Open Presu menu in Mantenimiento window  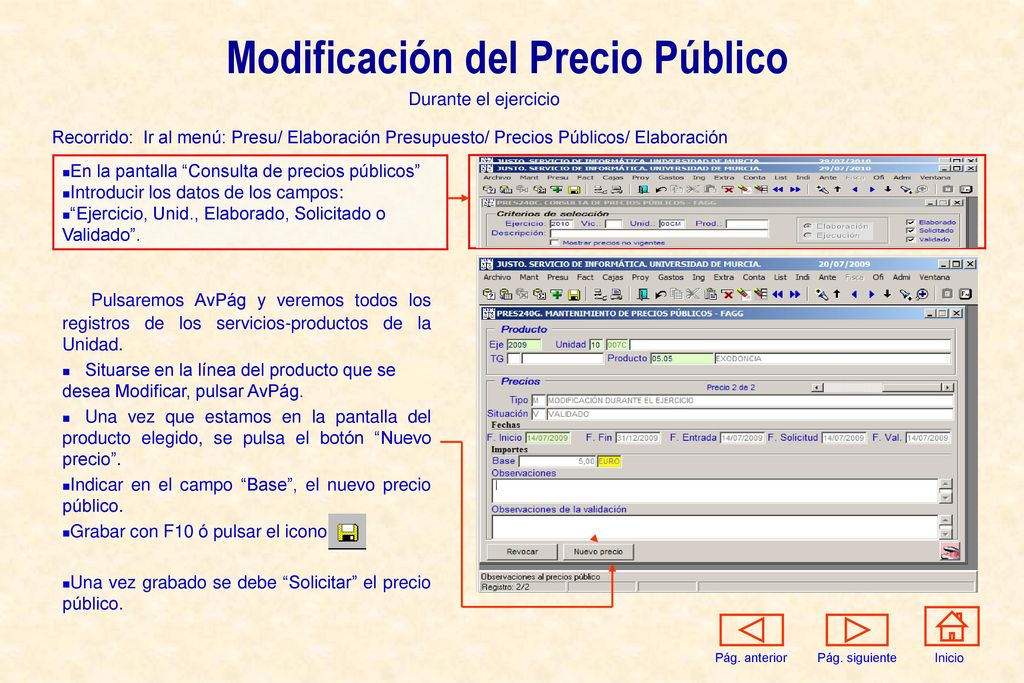coord(557,277)
